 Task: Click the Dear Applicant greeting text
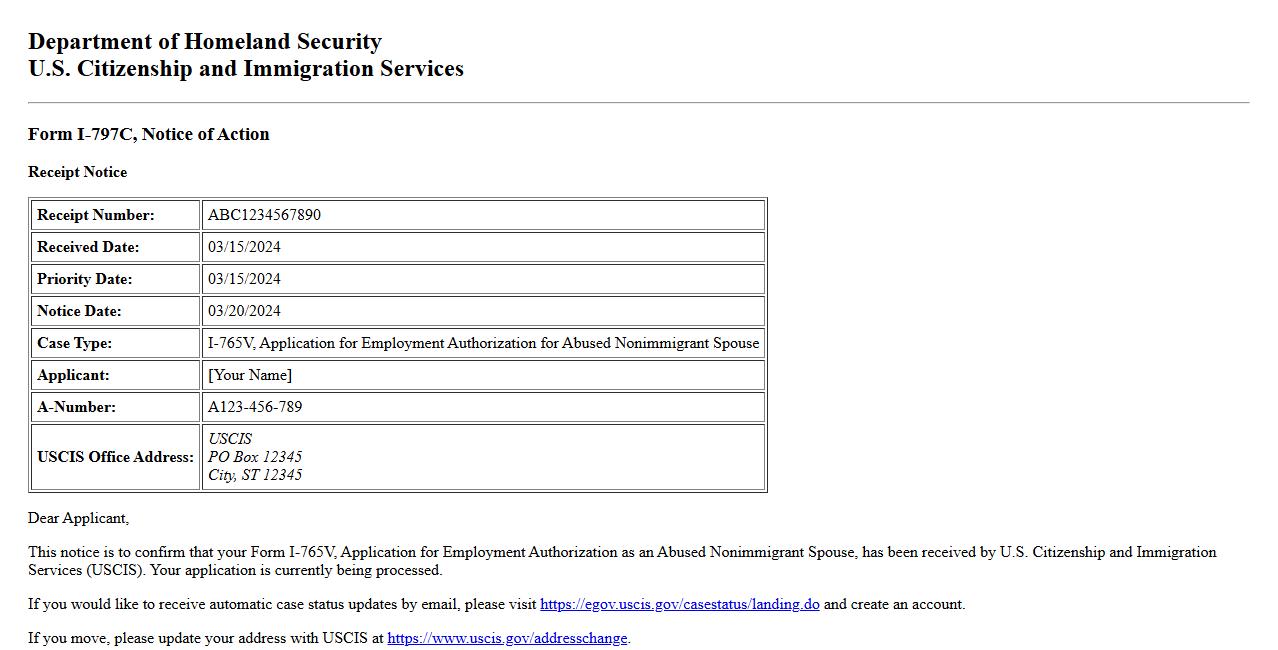(x=78, y=518)
